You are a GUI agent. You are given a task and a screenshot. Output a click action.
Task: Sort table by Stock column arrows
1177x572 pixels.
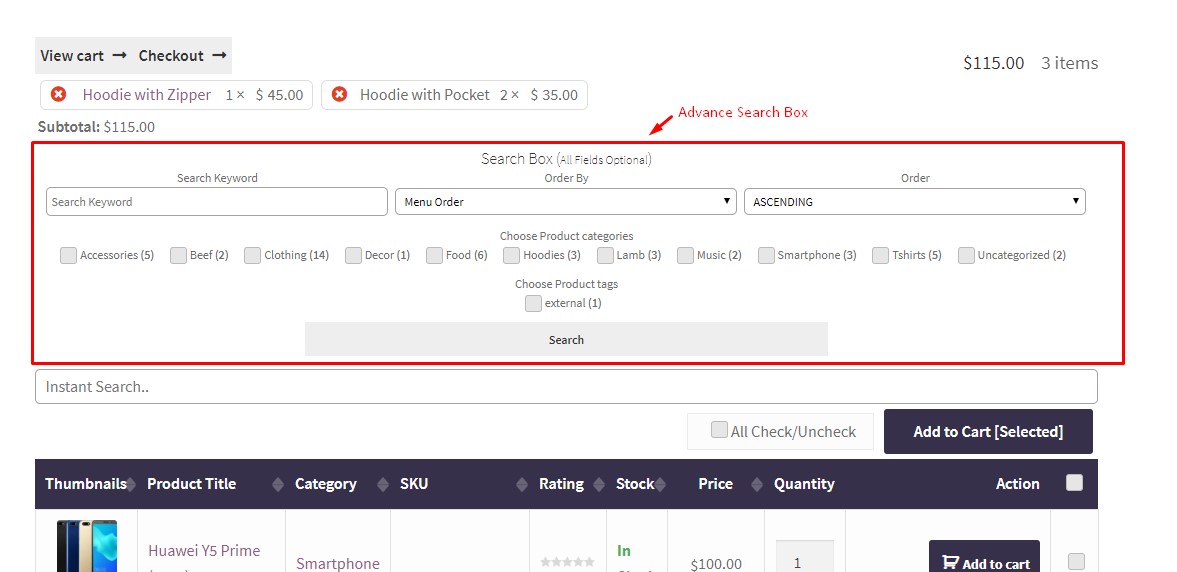click(660, 485)
